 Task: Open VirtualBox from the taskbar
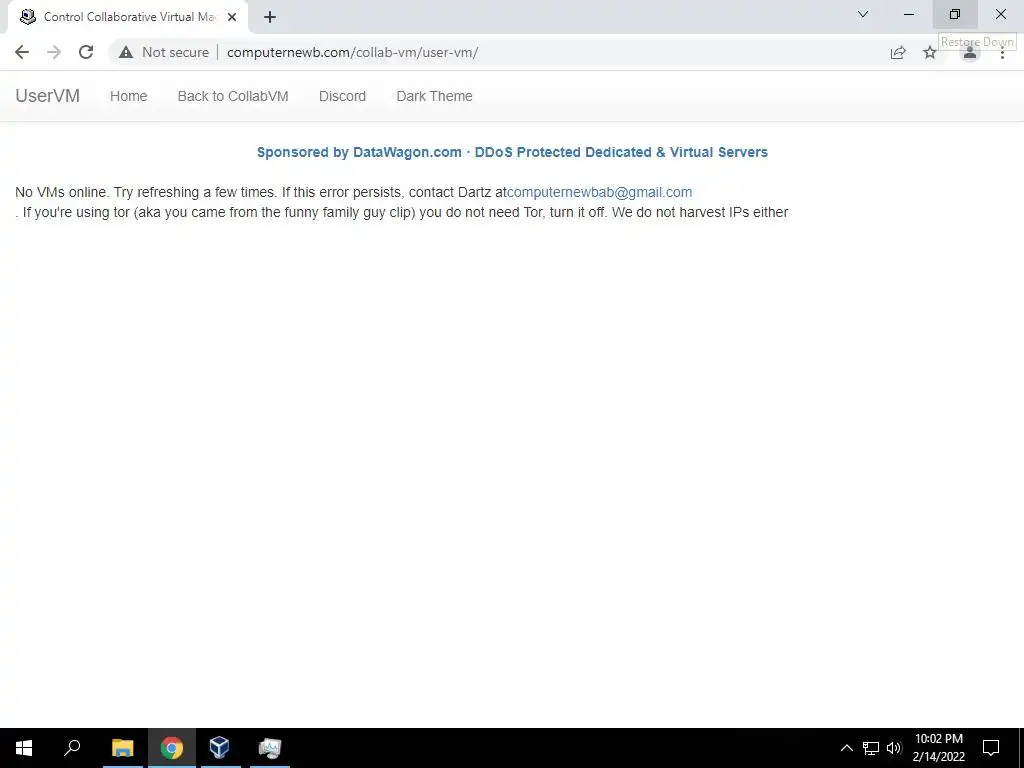219,748
